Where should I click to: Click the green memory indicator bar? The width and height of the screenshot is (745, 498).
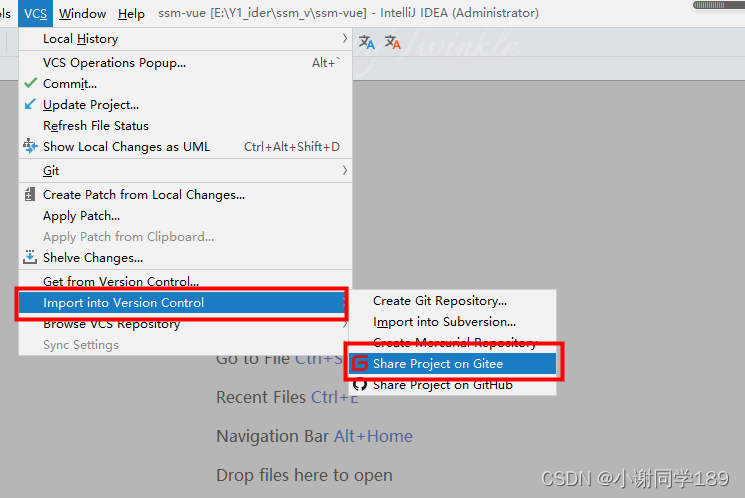click(x=718, y=5)
